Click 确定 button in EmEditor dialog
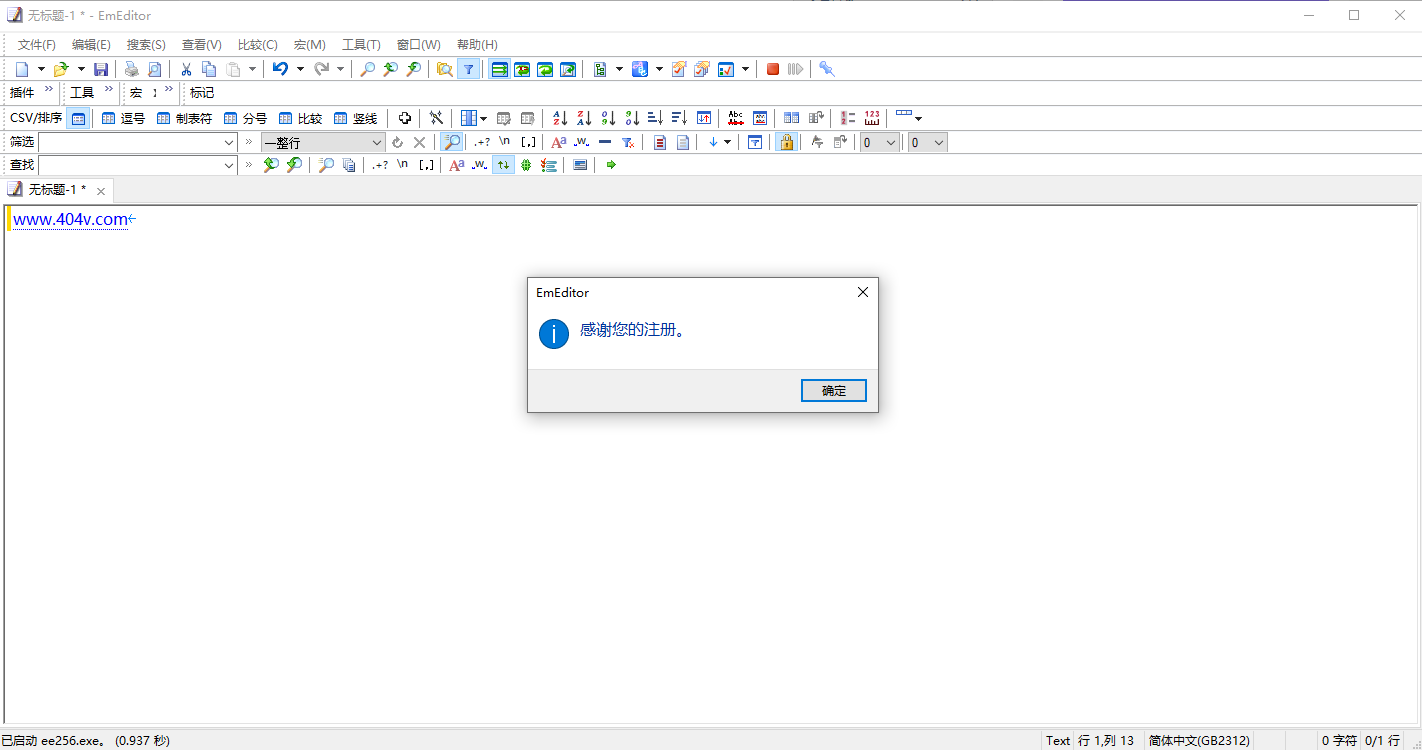 (834, 391)
